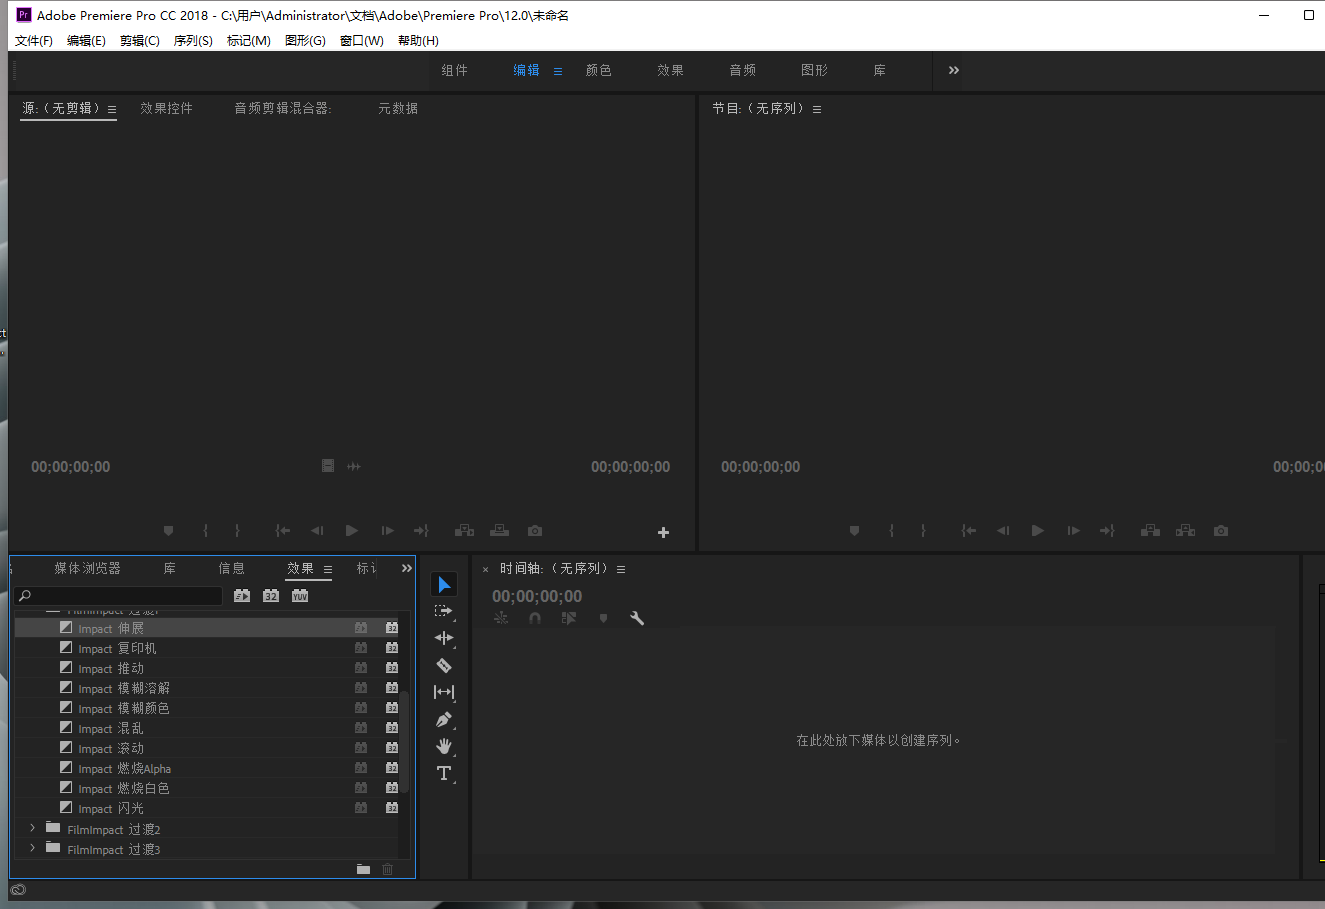Toggle Accelerated Effects filter in Effects panel
Screen dimensions: 1325x909
tap(242, 595)
